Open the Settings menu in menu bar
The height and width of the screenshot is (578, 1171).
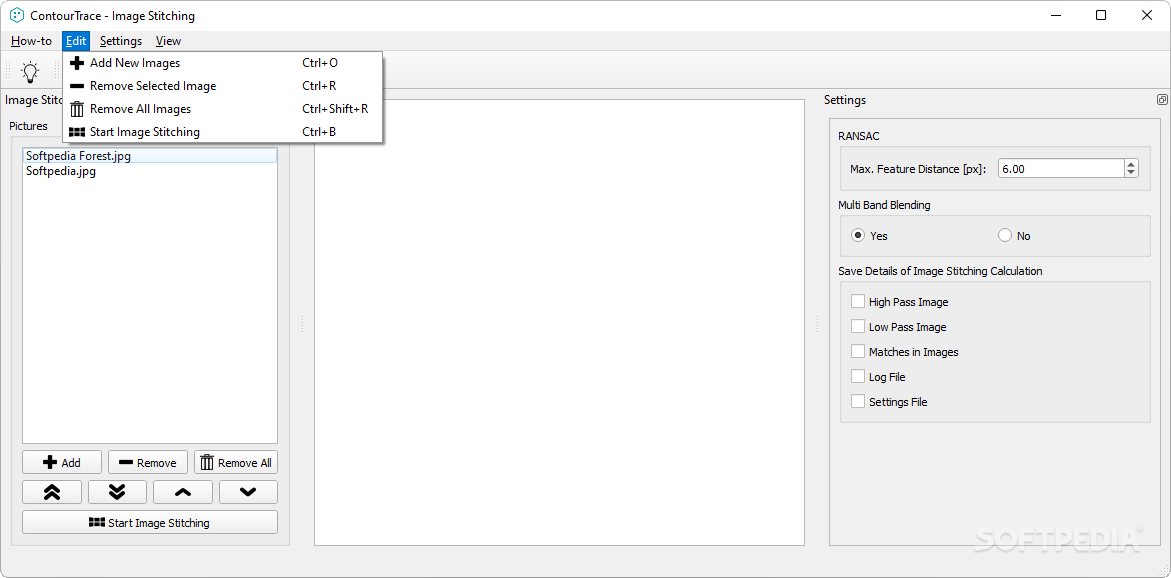pos(121,41)
